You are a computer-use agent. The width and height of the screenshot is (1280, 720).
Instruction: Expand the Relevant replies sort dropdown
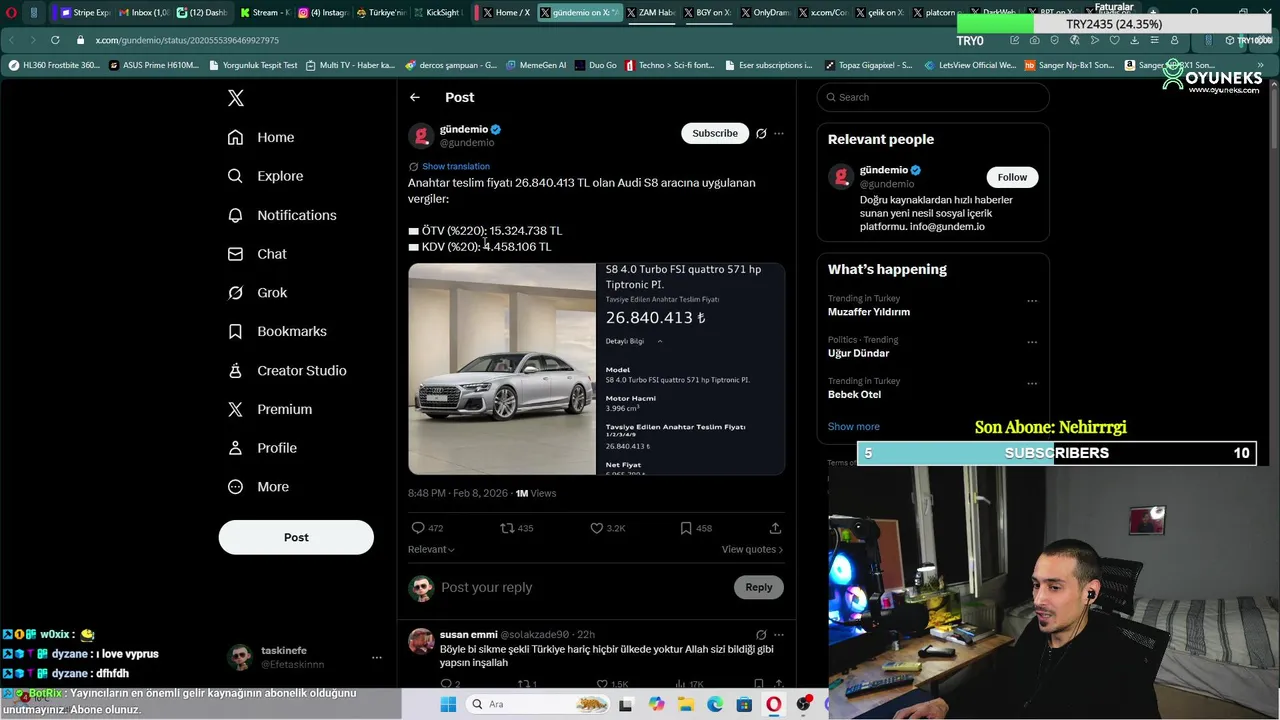tap(431, 549)
